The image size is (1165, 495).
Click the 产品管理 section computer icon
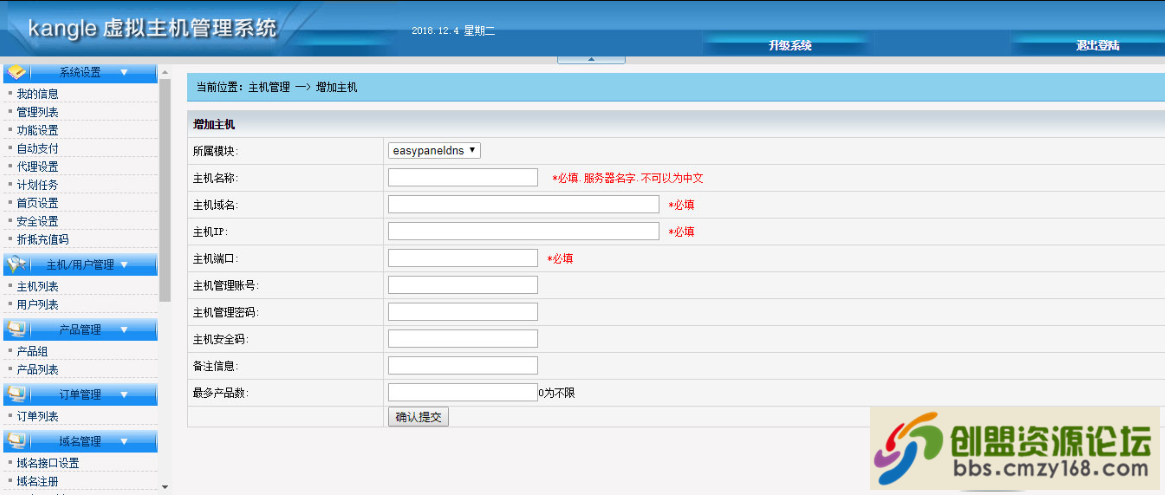(x=17, y=329)
